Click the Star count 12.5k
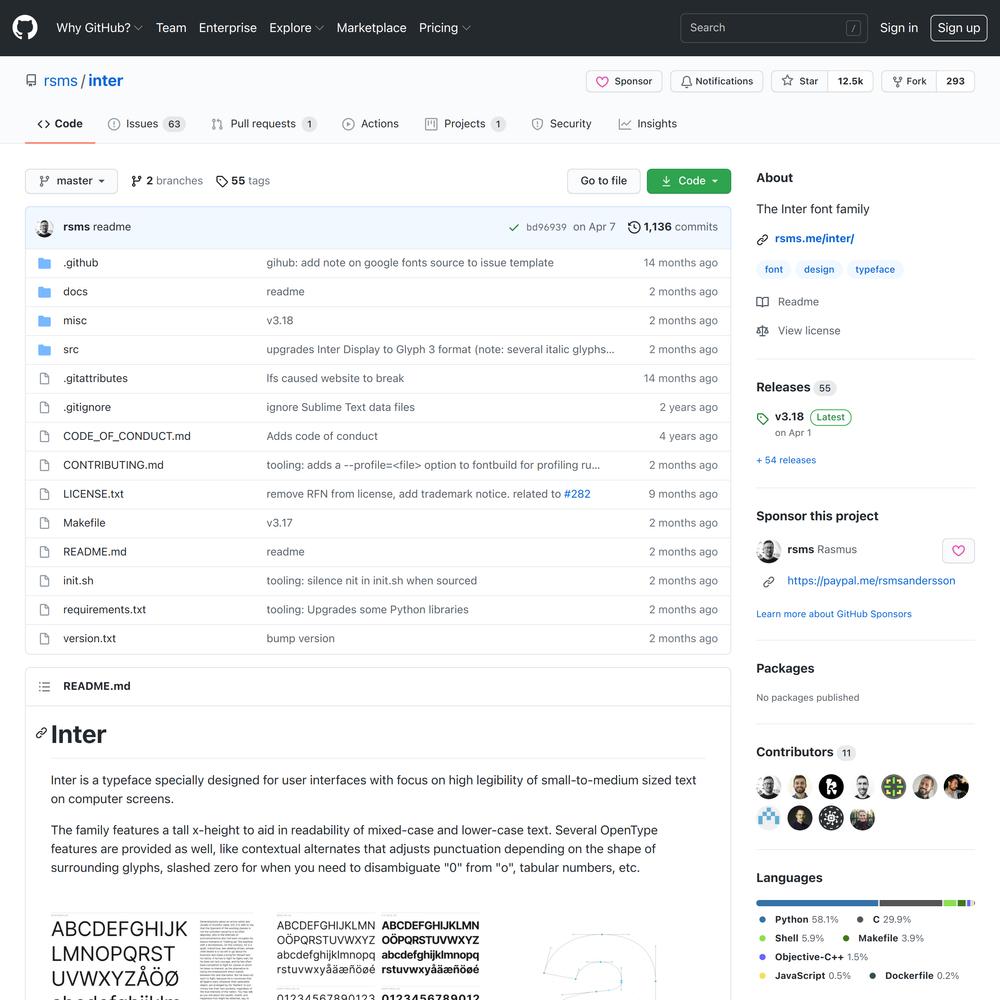The height and width of the screenshot is (1000, 1000). pos(850,81)
